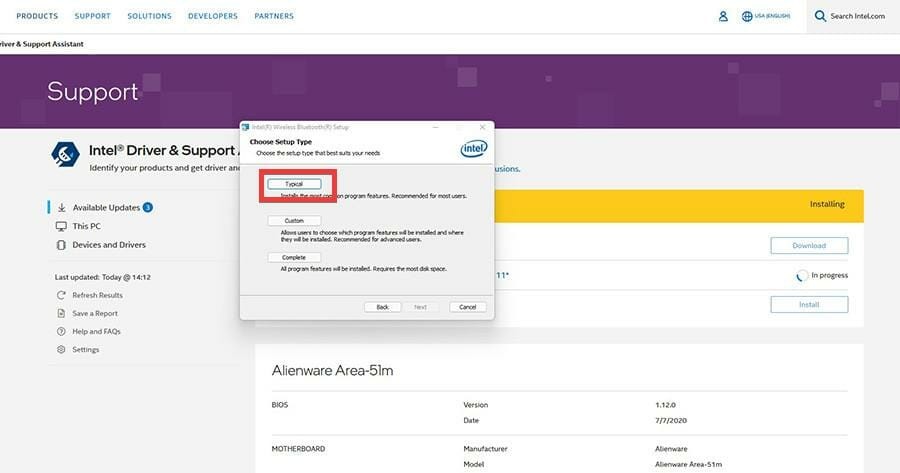Click the In progress spinner icon
The width and height of the screenshot is (900, 473).
tap(802, 276)
